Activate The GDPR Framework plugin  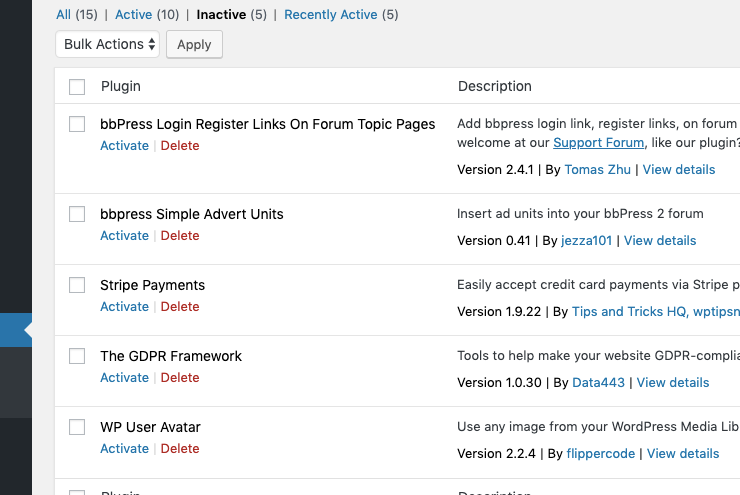coord(124,378)
